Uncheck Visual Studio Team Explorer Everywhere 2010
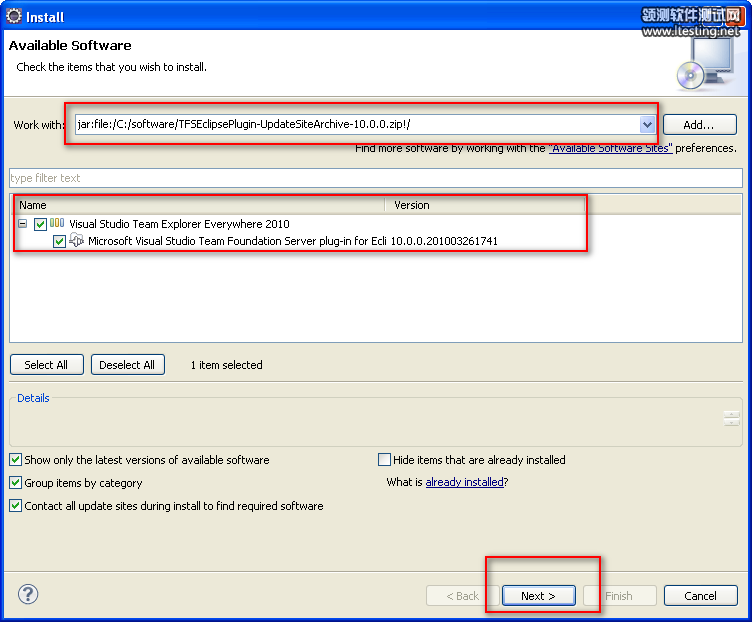The height and width of the screenshot is (622, 752). click(40, 224)
